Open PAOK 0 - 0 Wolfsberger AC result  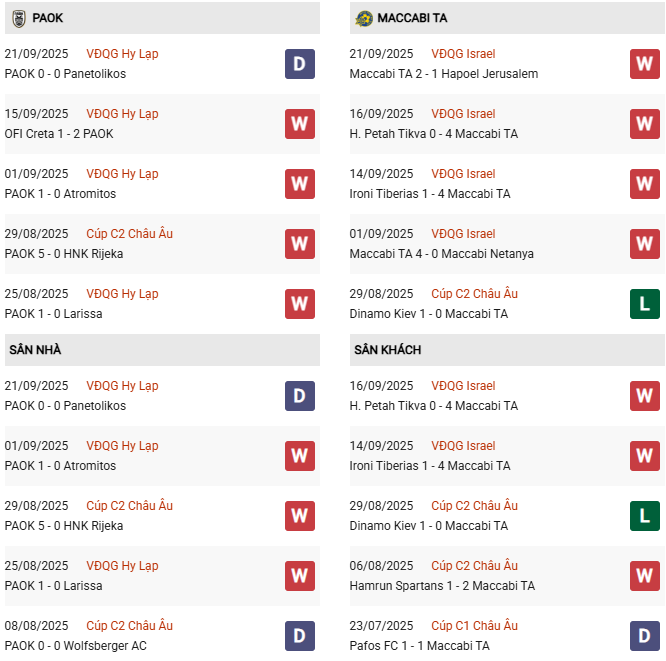pyautogui.click(x=75, y=646)
